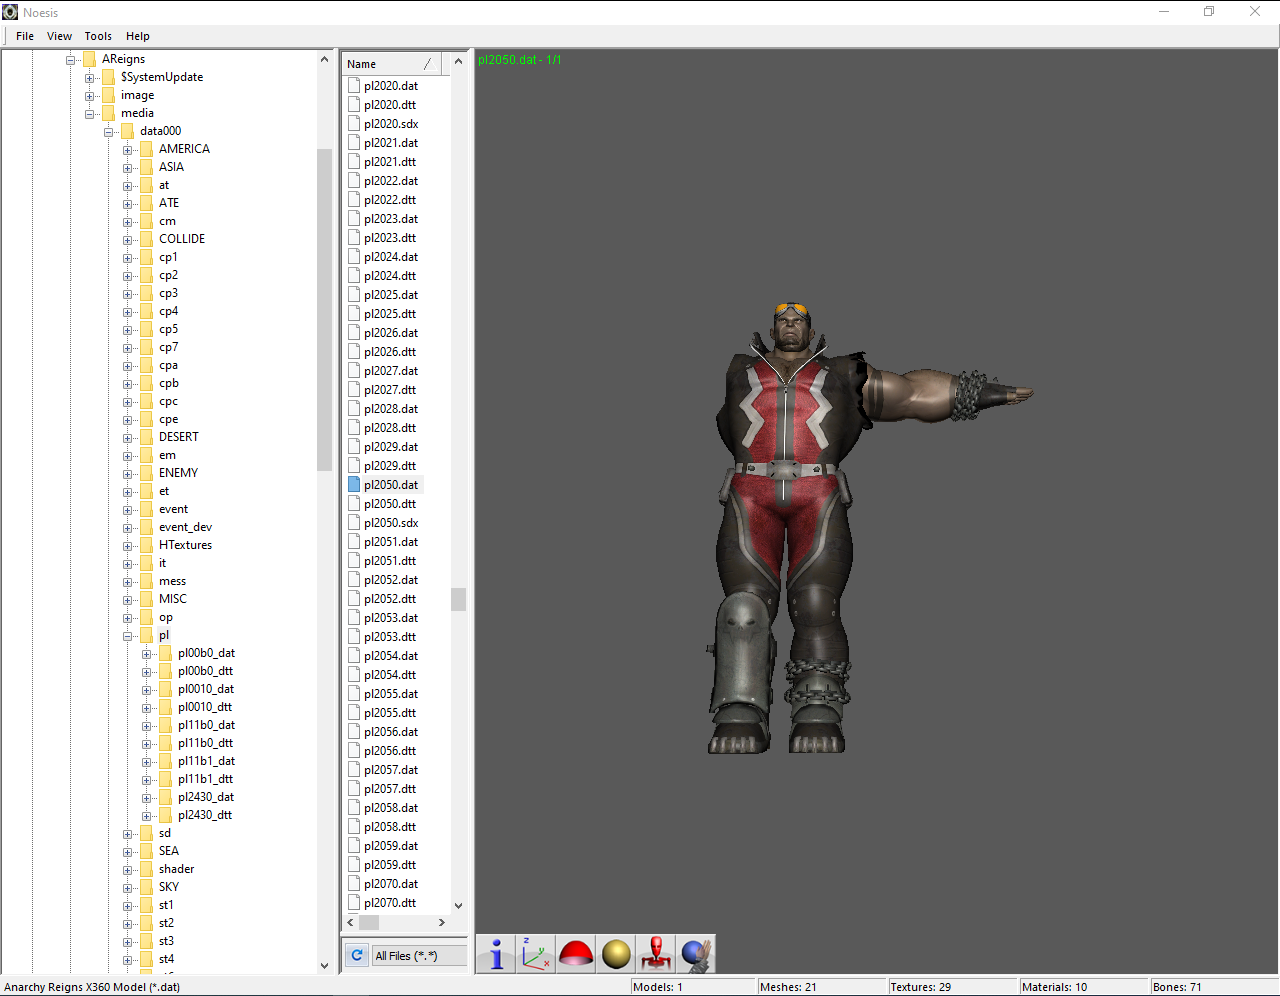Click the blue info icon in viewer toolbar
Image resolution: width=1280 pixels, height=996 pixels.
(496, 954)
